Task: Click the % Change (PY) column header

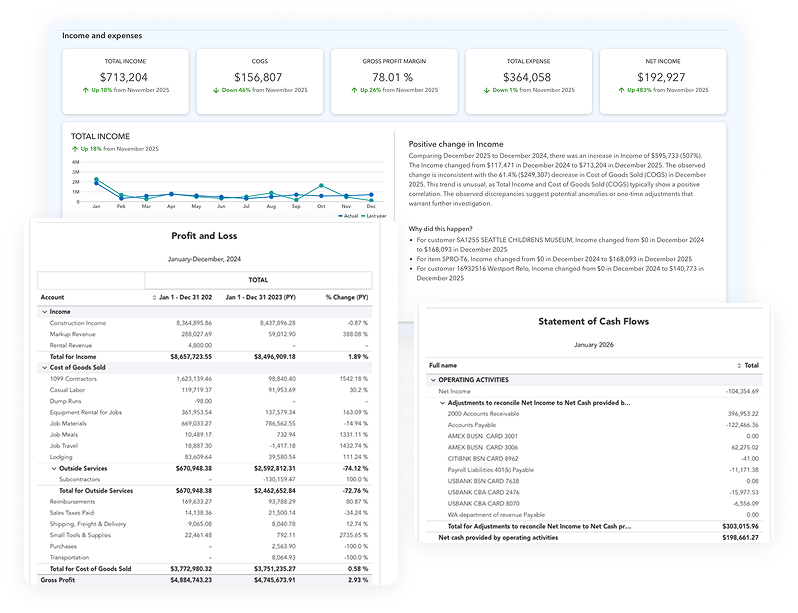Action: (x=348, y=297)
